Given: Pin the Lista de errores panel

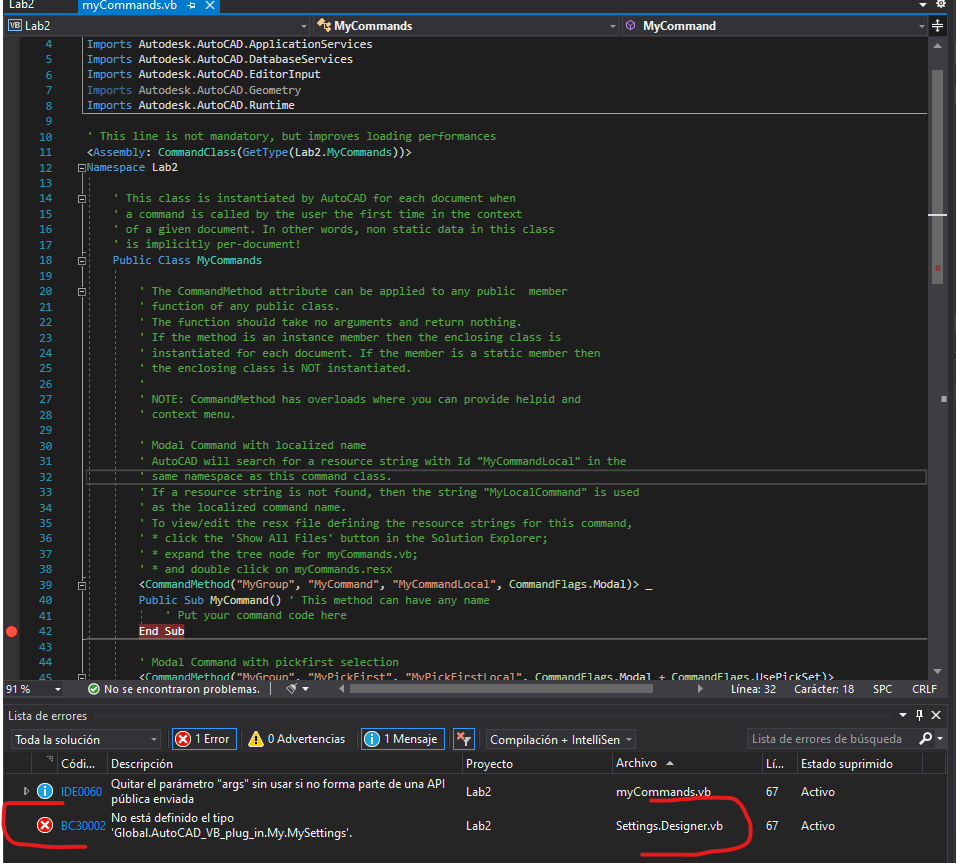Looking at the screenshot, I should click(919, 715).
